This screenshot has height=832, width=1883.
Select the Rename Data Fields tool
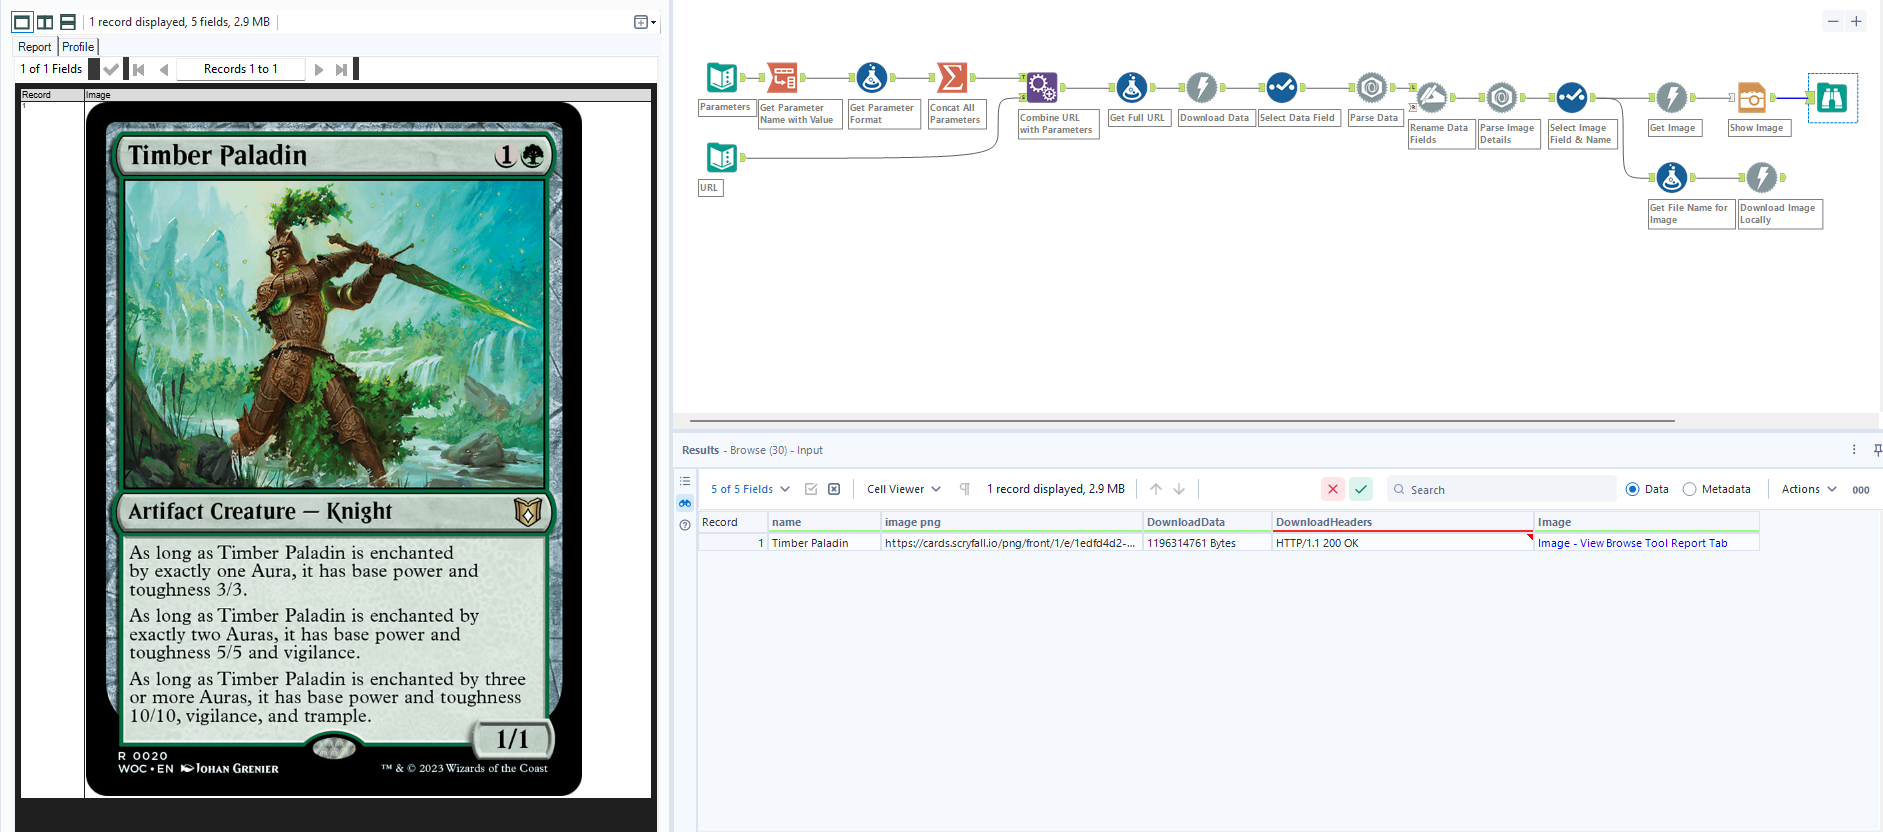pos(1432,97)
